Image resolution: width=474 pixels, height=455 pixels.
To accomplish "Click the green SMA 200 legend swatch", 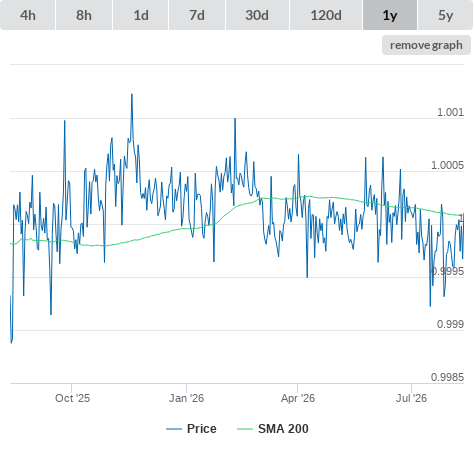I will click(x=245, y=429).
